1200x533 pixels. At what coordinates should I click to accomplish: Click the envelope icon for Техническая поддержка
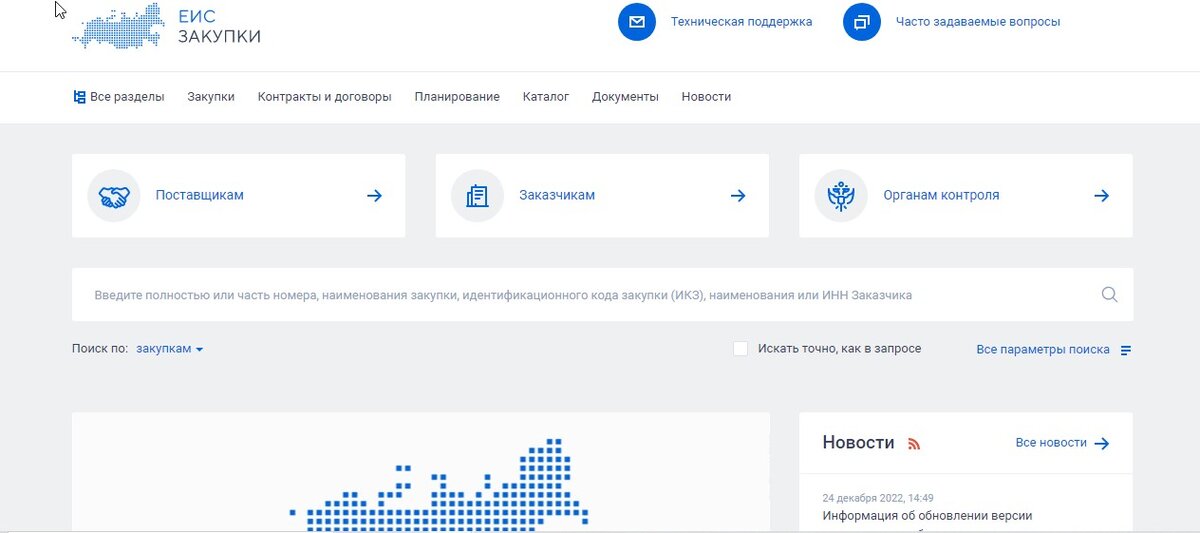click(637, 22)
